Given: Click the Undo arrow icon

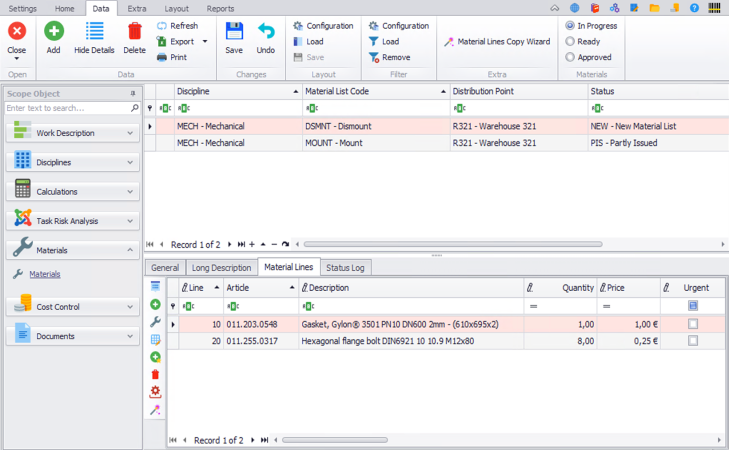Looking at the screenshot, I should click(265, 33).
